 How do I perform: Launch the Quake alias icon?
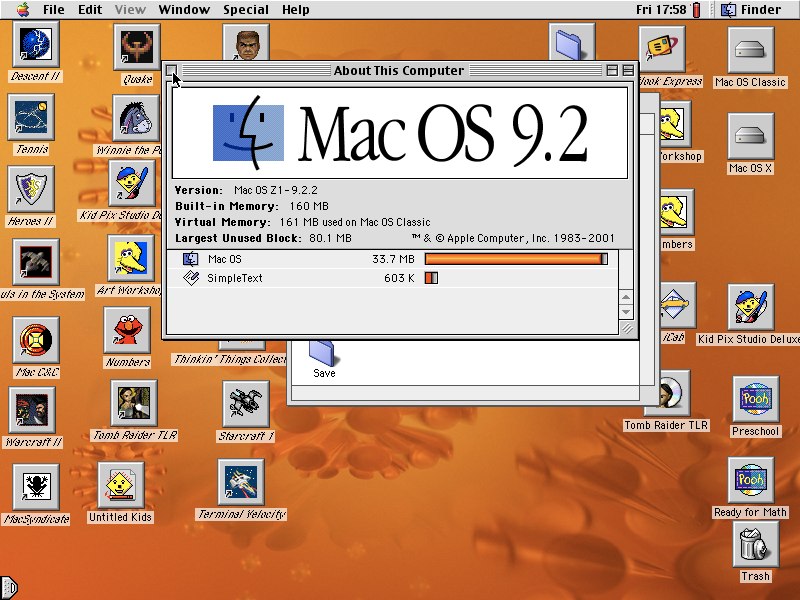pyautogui.click(x=137, y=47)
